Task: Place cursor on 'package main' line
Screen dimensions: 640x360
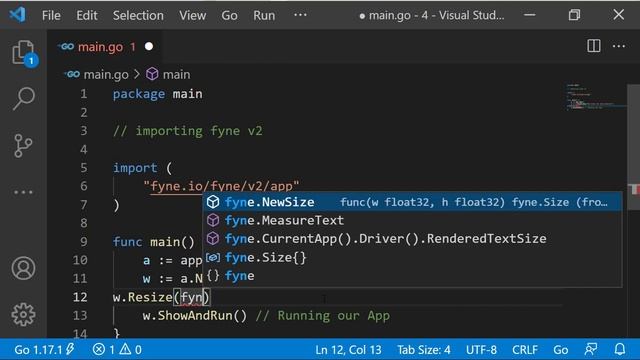Action: pos(158,94)
